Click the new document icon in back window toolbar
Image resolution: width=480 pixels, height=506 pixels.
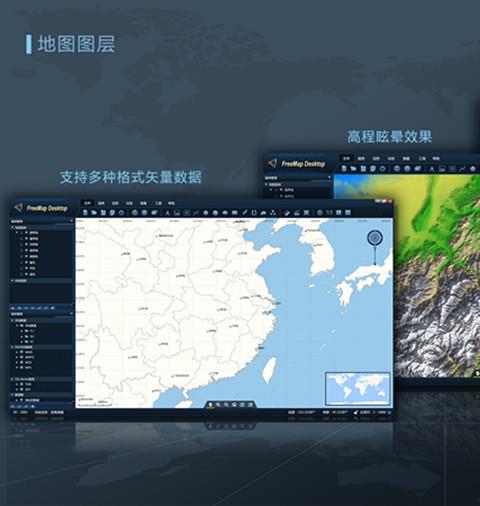point(344,169)
